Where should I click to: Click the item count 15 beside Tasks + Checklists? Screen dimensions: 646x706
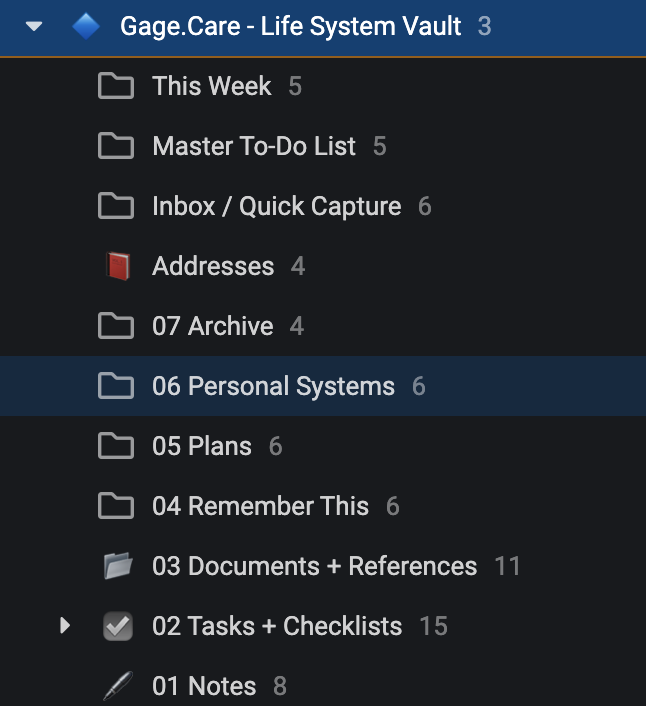(434, 626)
